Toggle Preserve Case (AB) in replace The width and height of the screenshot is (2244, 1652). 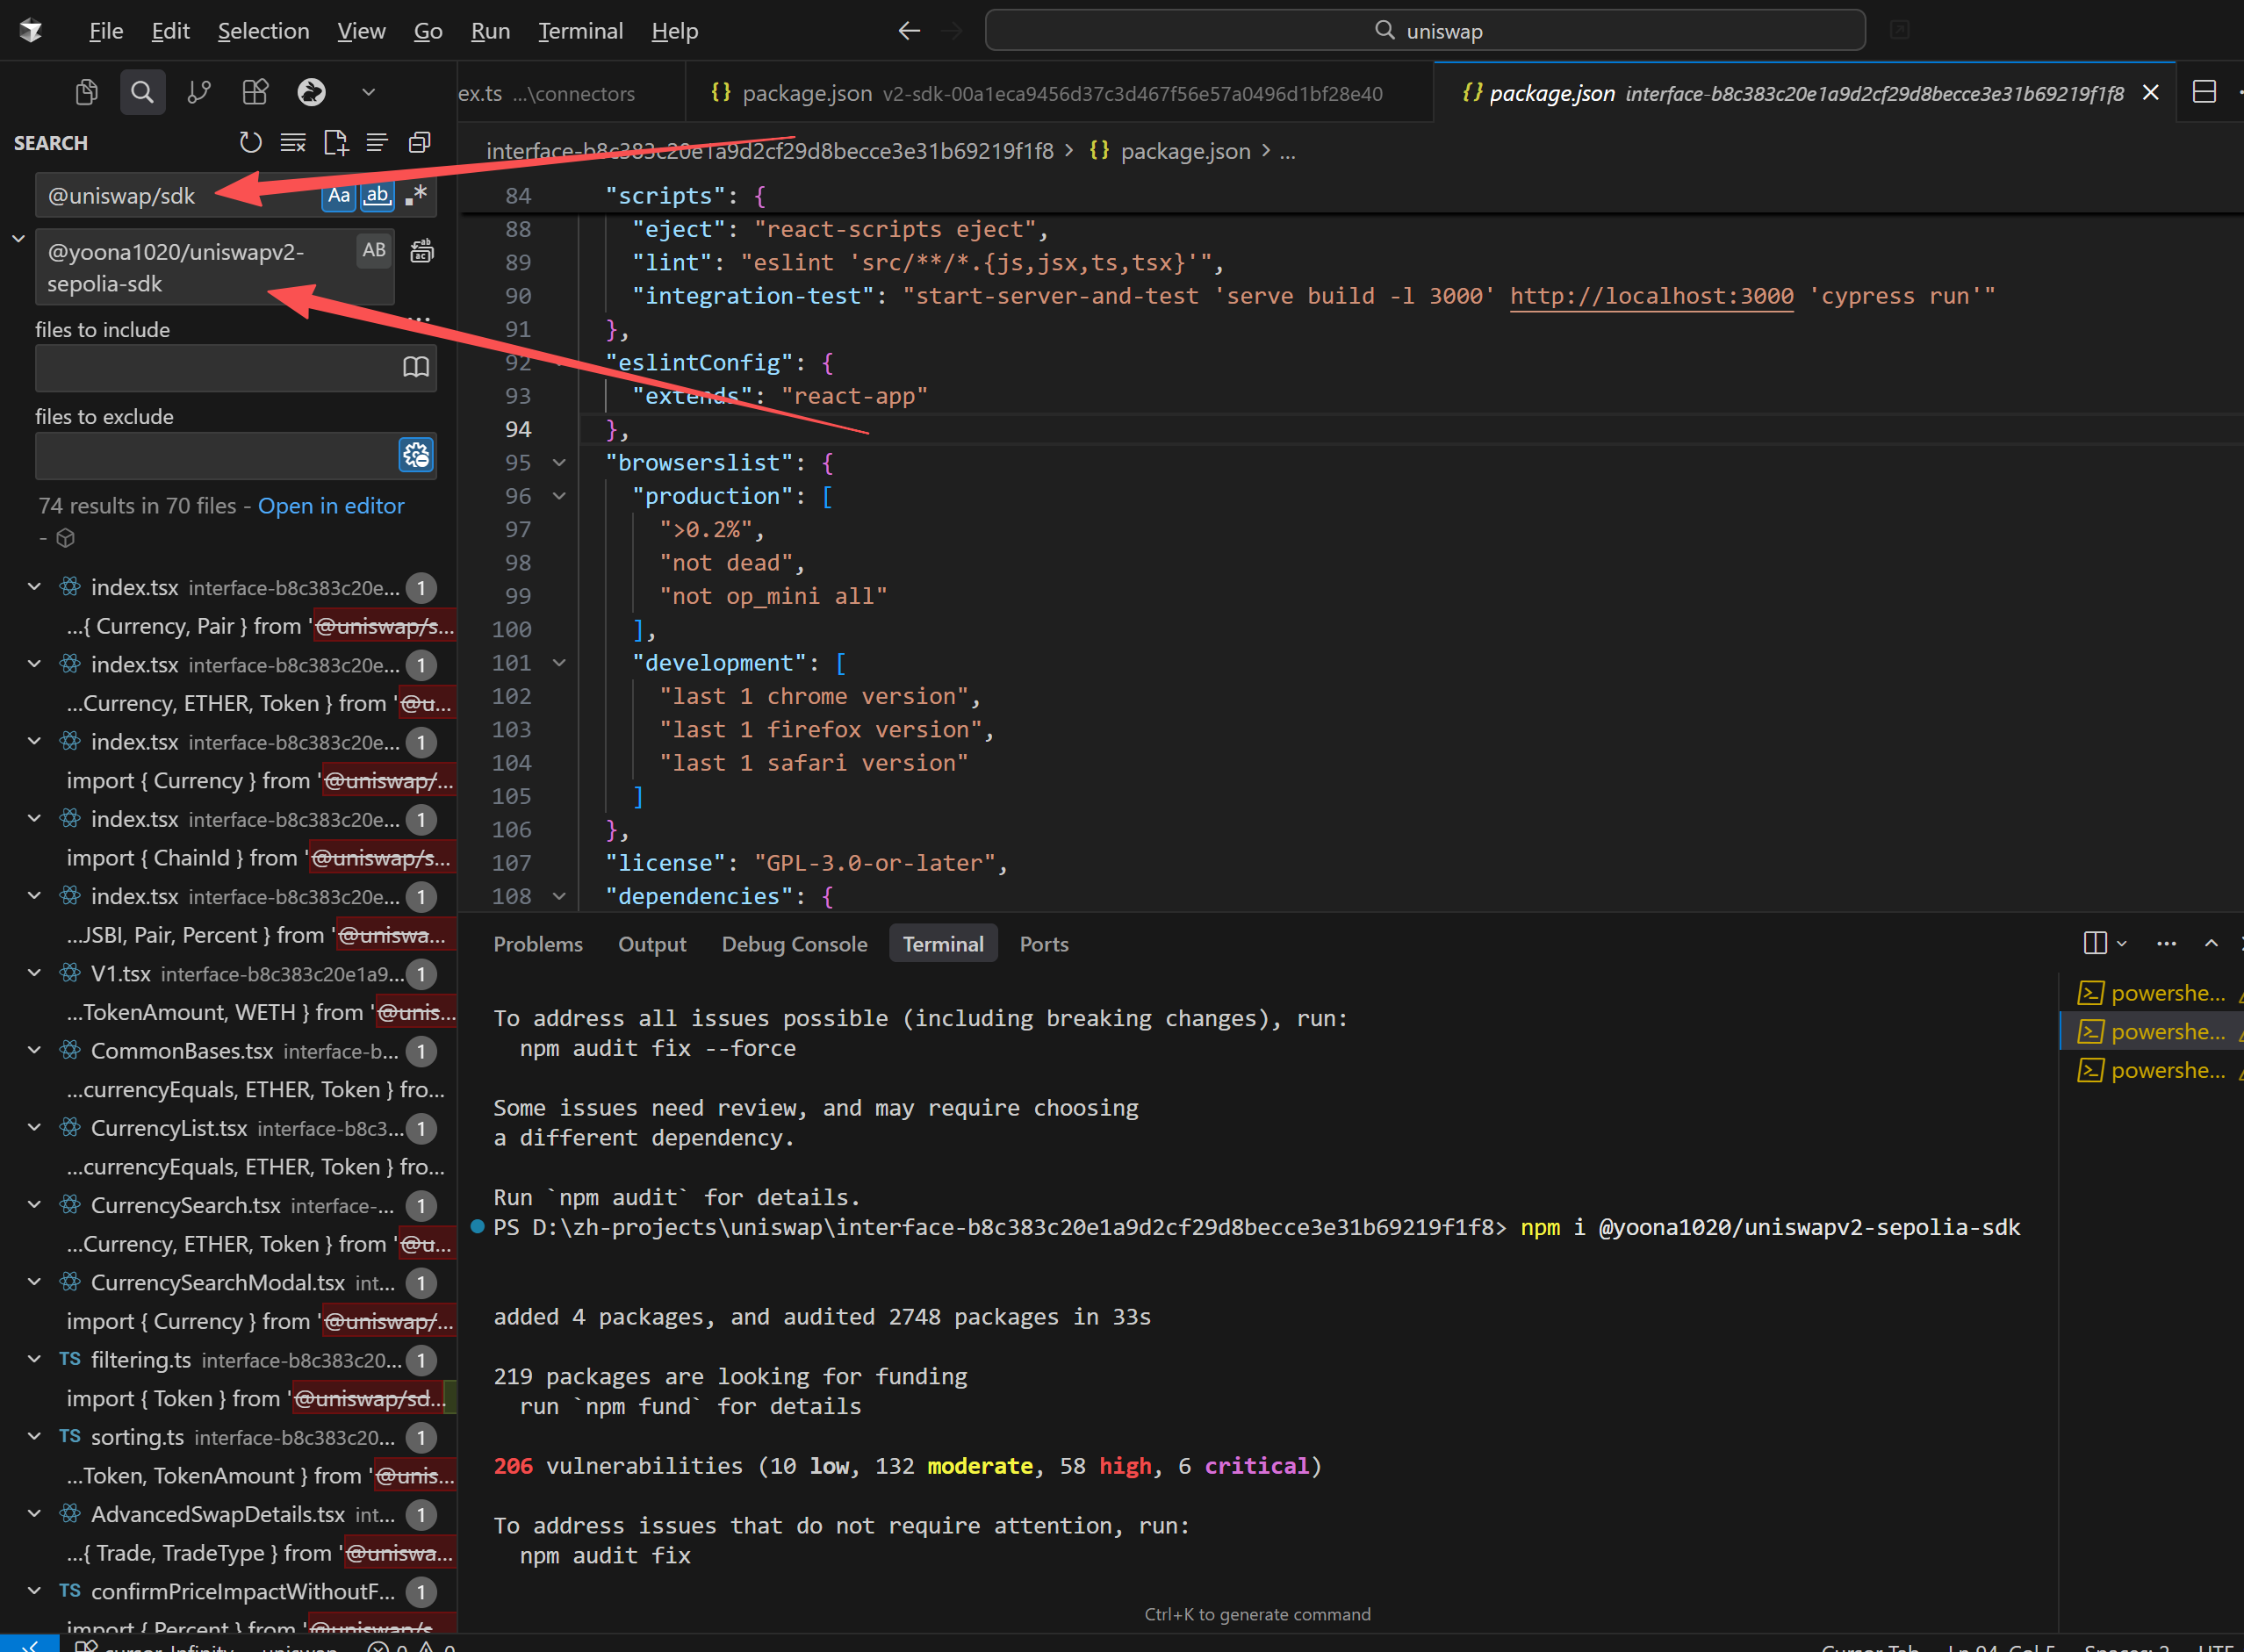(374, 250)
